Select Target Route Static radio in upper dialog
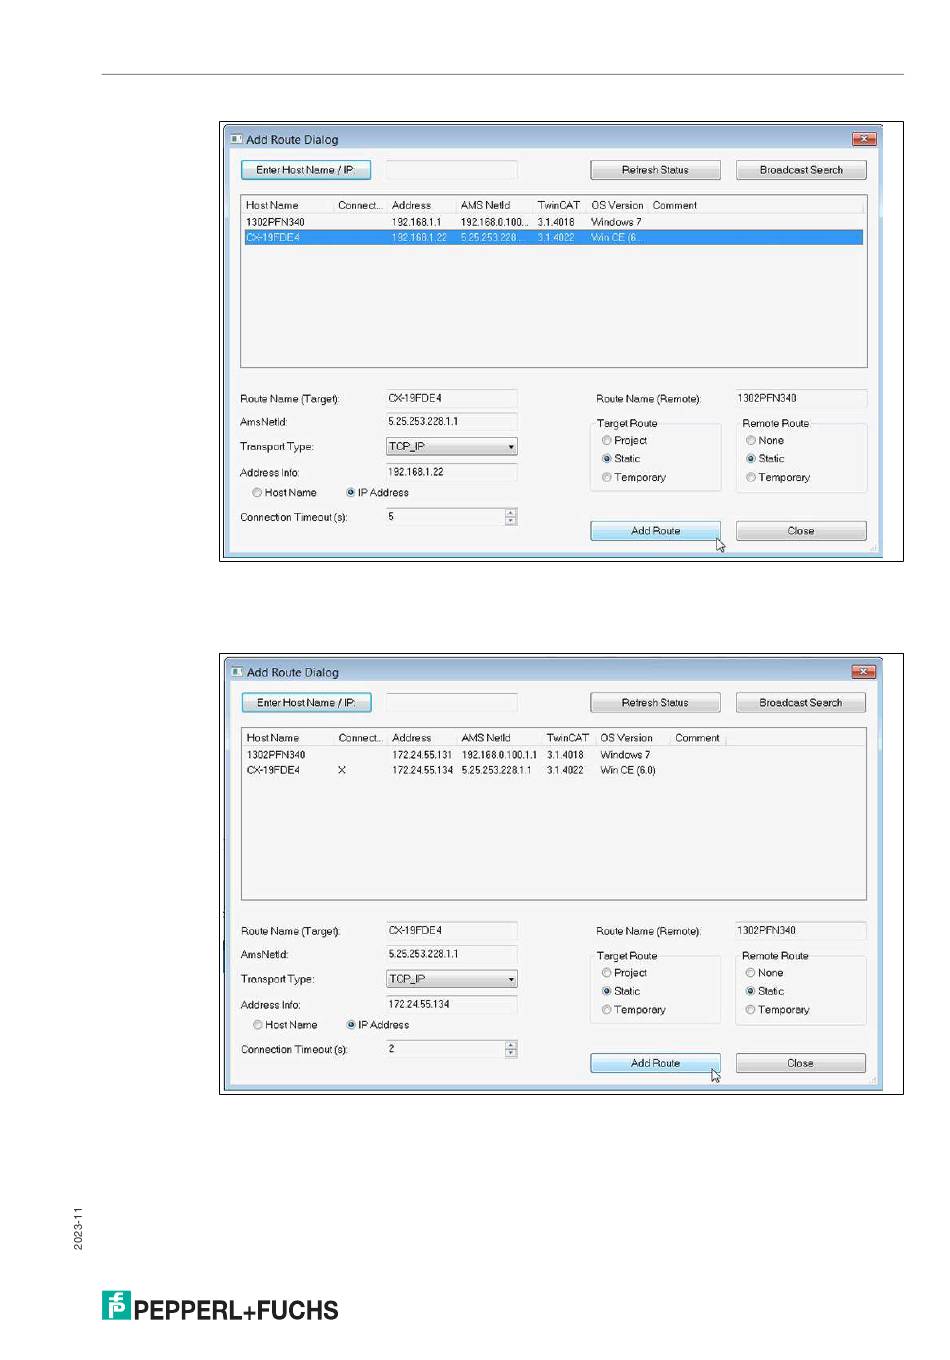950x1360 pixels. [607, 459]
